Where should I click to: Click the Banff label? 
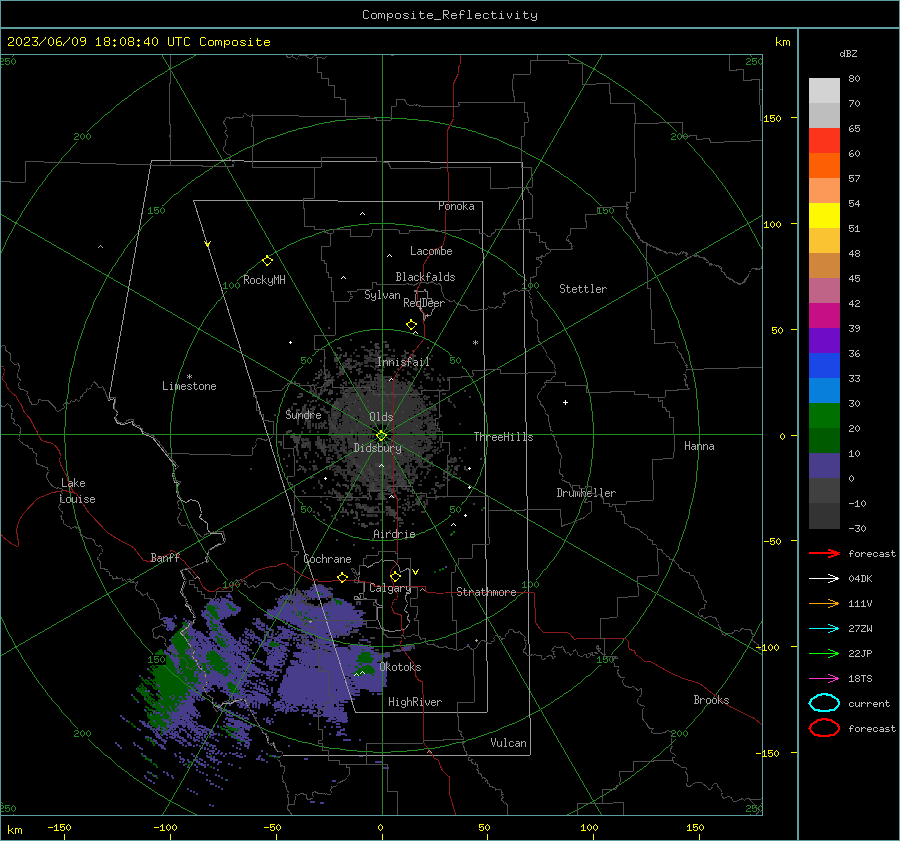click(x=165, y=558)
